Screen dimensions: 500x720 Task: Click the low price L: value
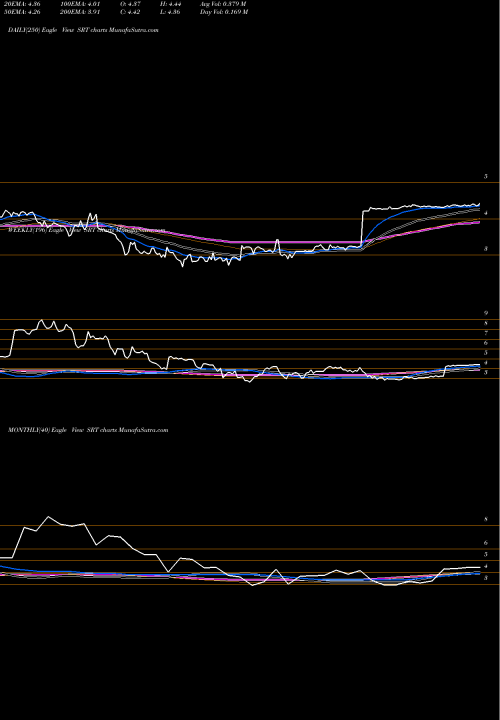click(170, 12)
